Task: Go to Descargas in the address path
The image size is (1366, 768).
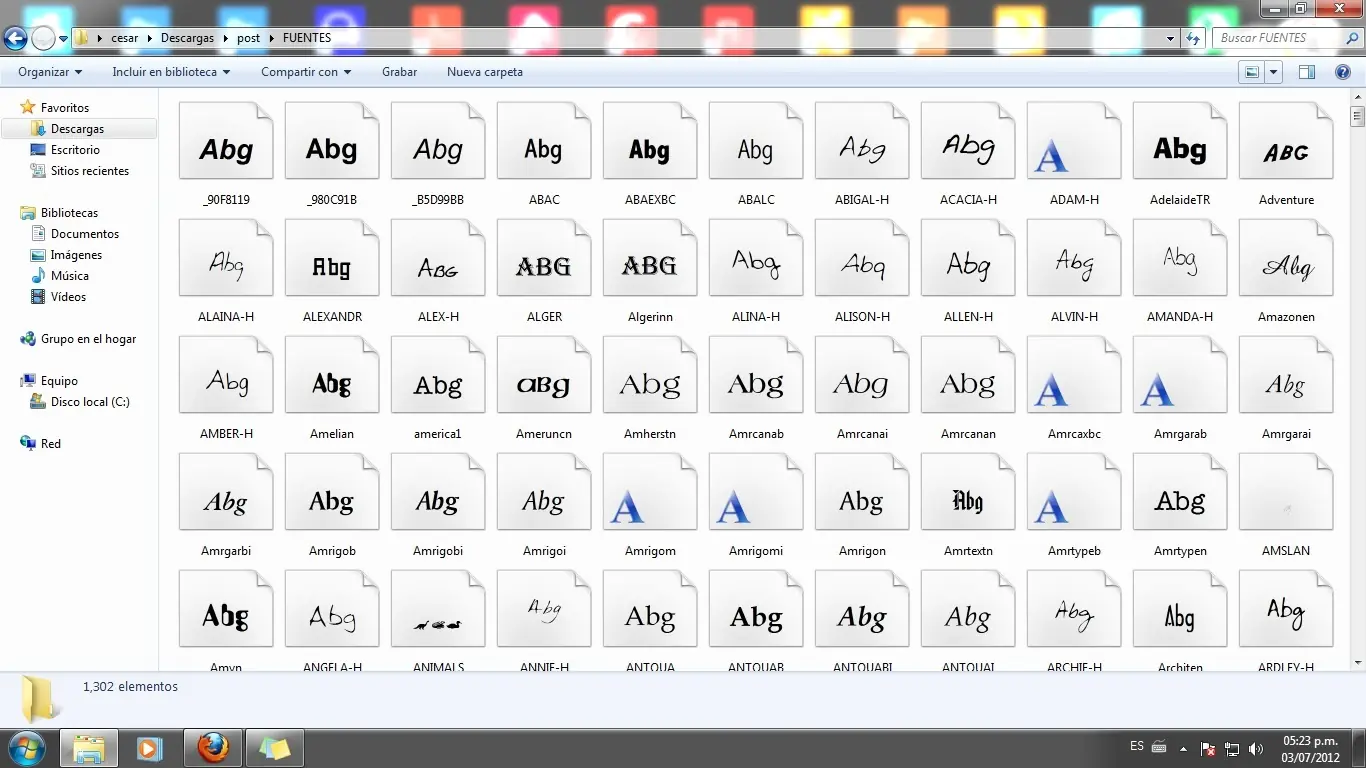Action: pyautogui.click(x=188, y=38)
